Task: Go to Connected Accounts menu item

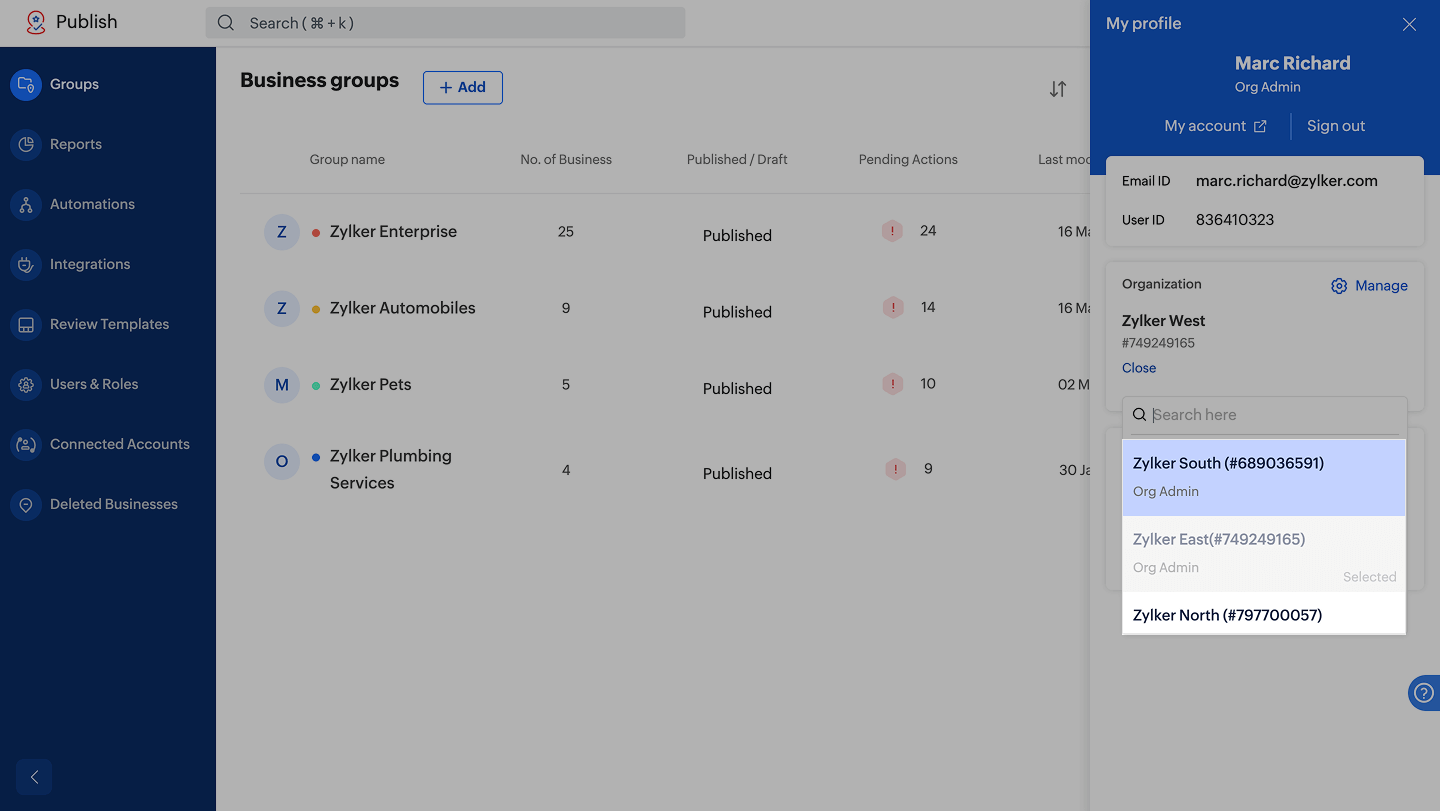Action: (119, 444)
